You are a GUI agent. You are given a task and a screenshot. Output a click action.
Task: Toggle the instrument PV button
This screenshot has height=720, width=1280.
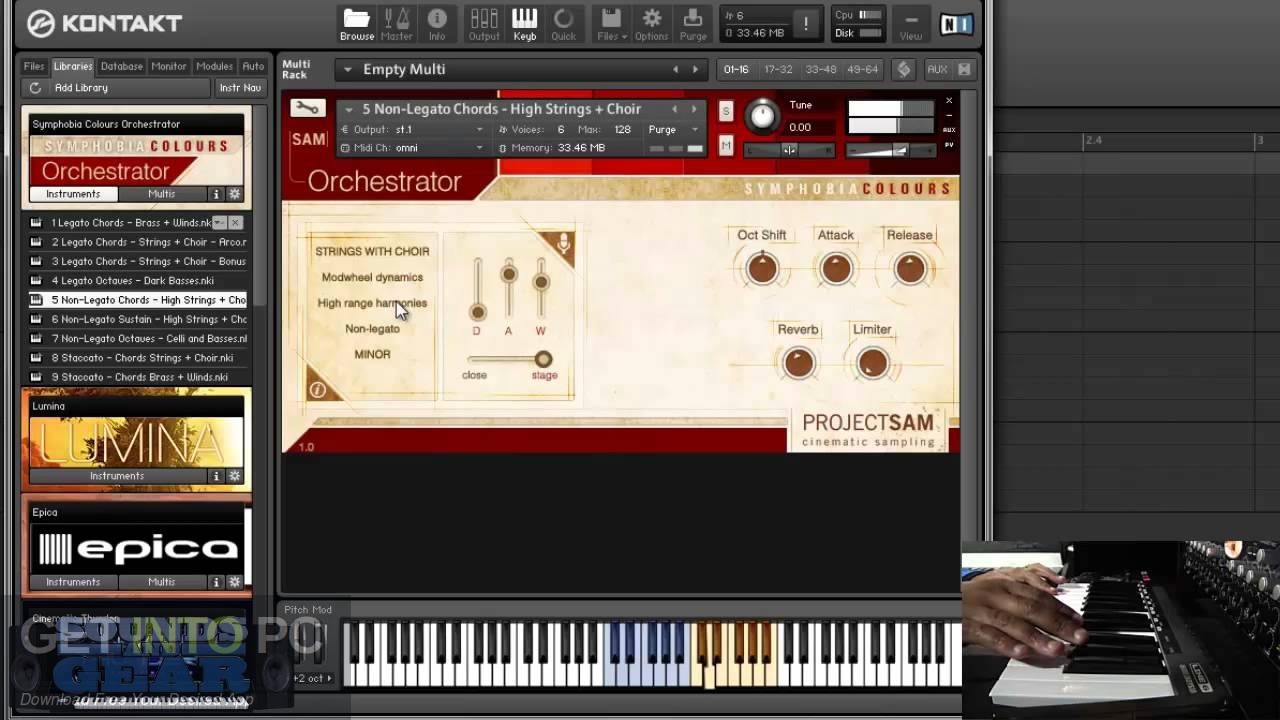tap(949, 145)
